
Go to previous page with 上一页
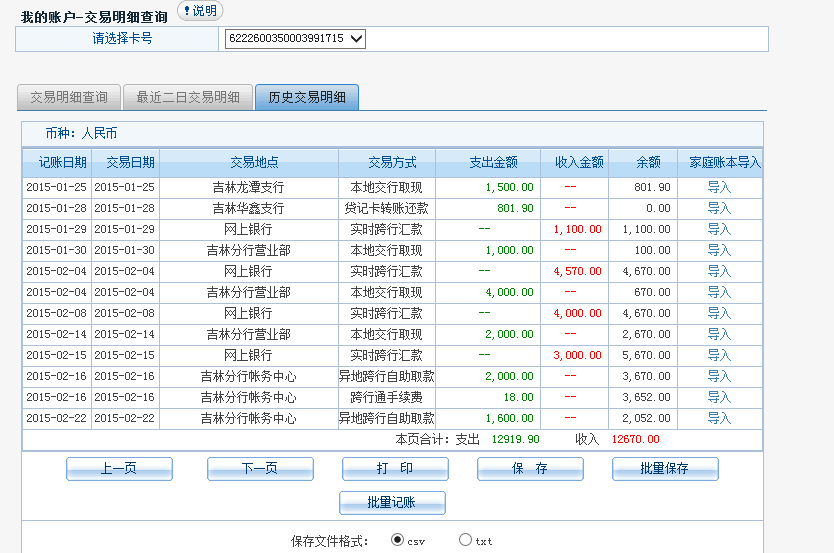tap(119, 469)
